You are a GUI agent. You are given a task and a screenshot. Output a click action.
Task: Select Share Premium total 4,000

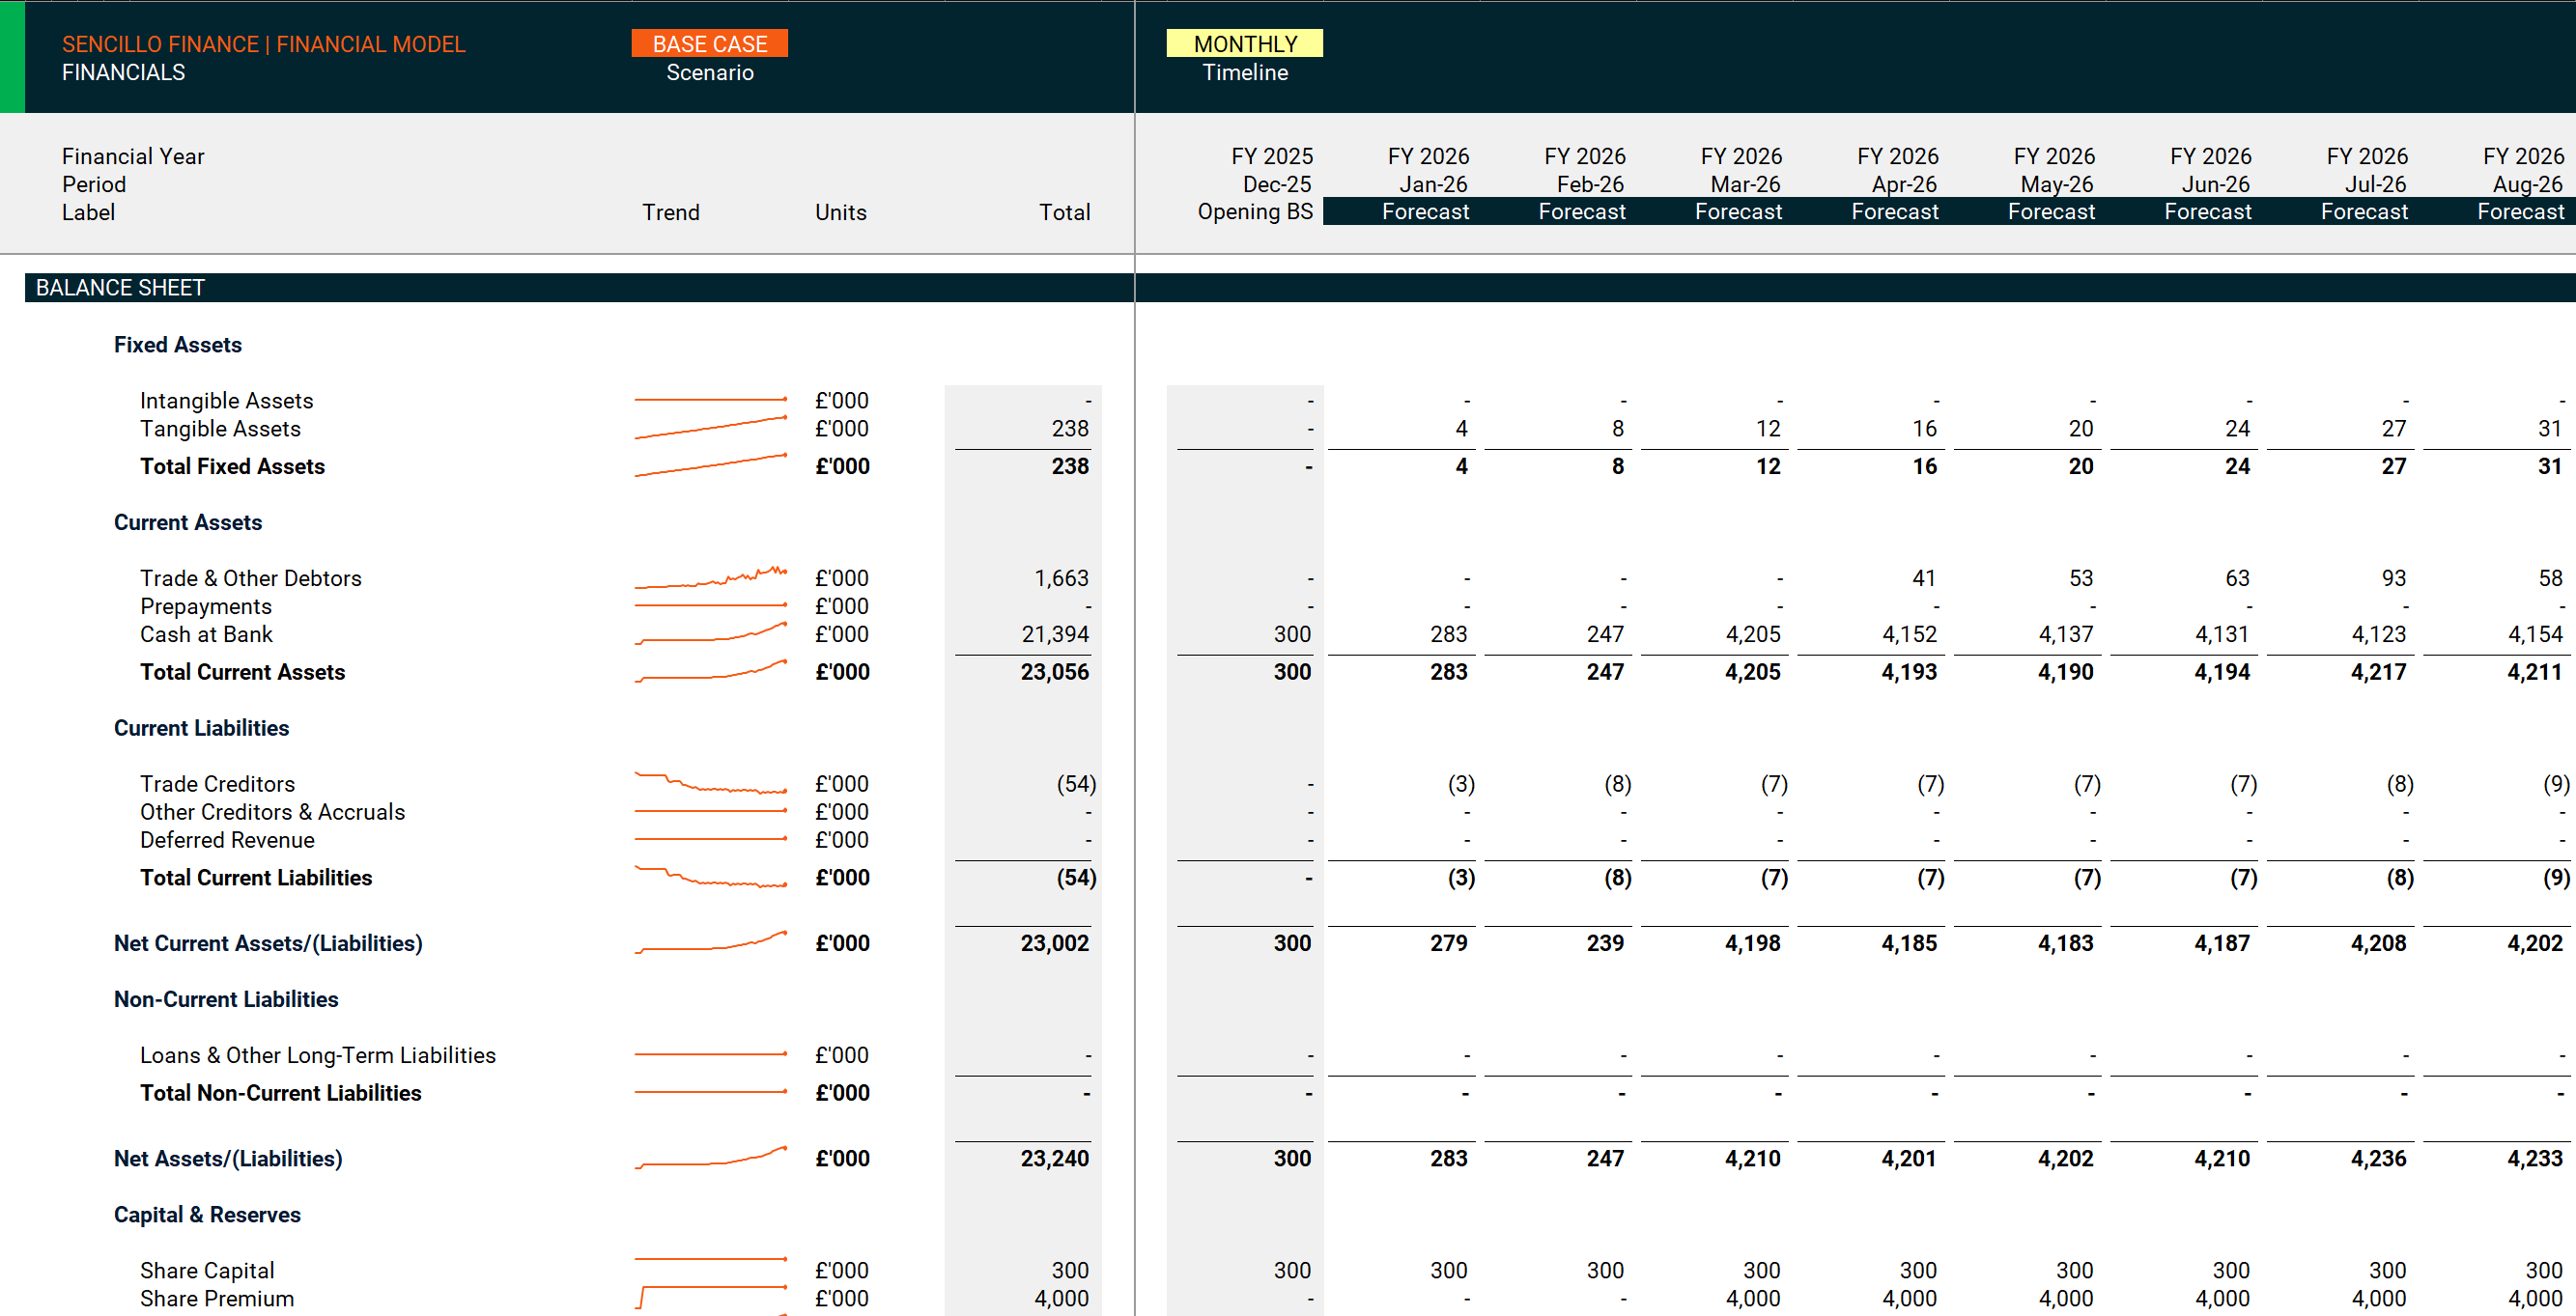(1061, 1299)
